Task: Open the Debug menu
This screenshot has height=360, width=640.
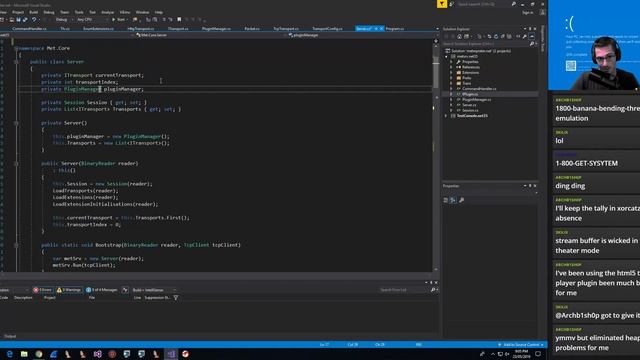Action: (49, 12)
